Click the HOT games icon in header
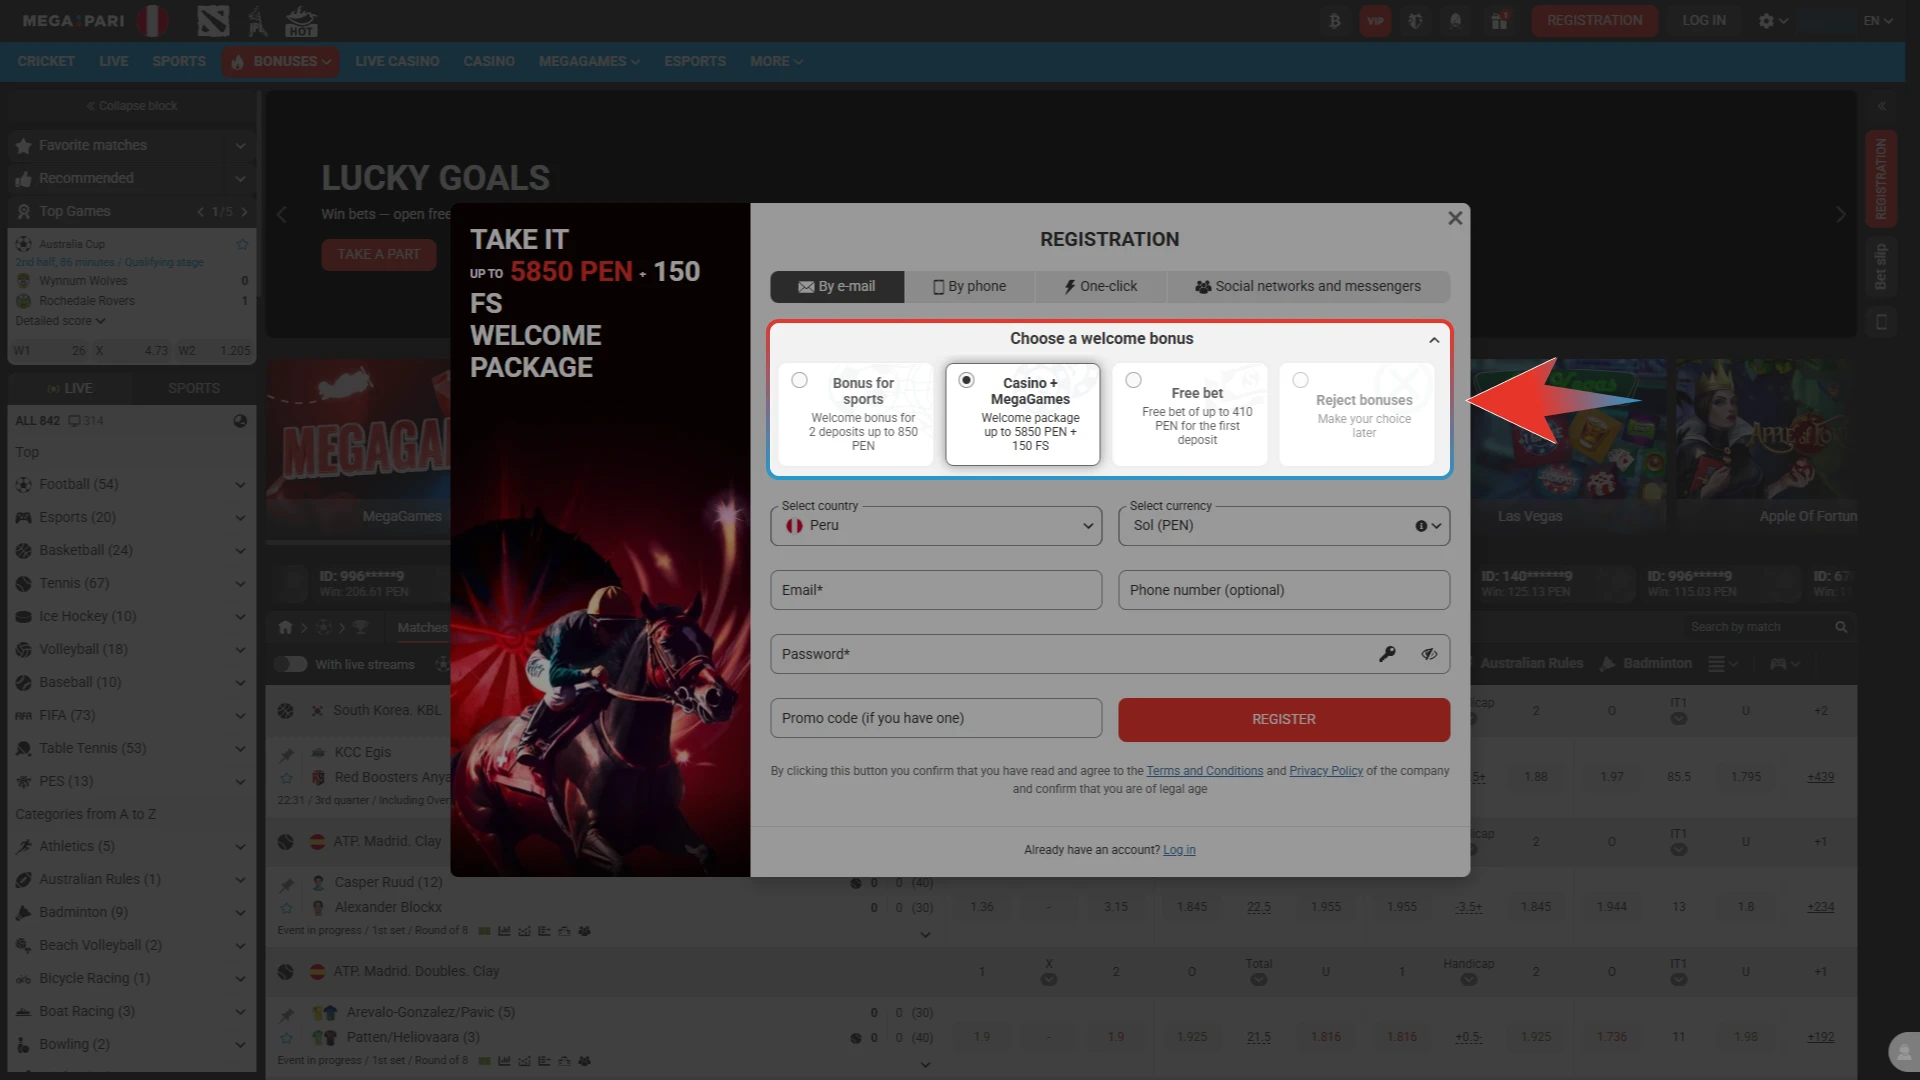 [x=301, y=21]
